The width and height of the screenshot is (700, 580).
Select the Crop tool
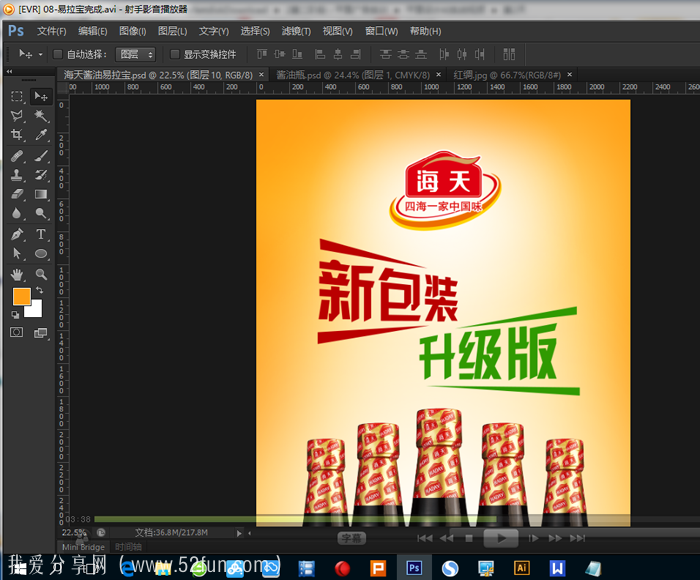coord(17,134)
